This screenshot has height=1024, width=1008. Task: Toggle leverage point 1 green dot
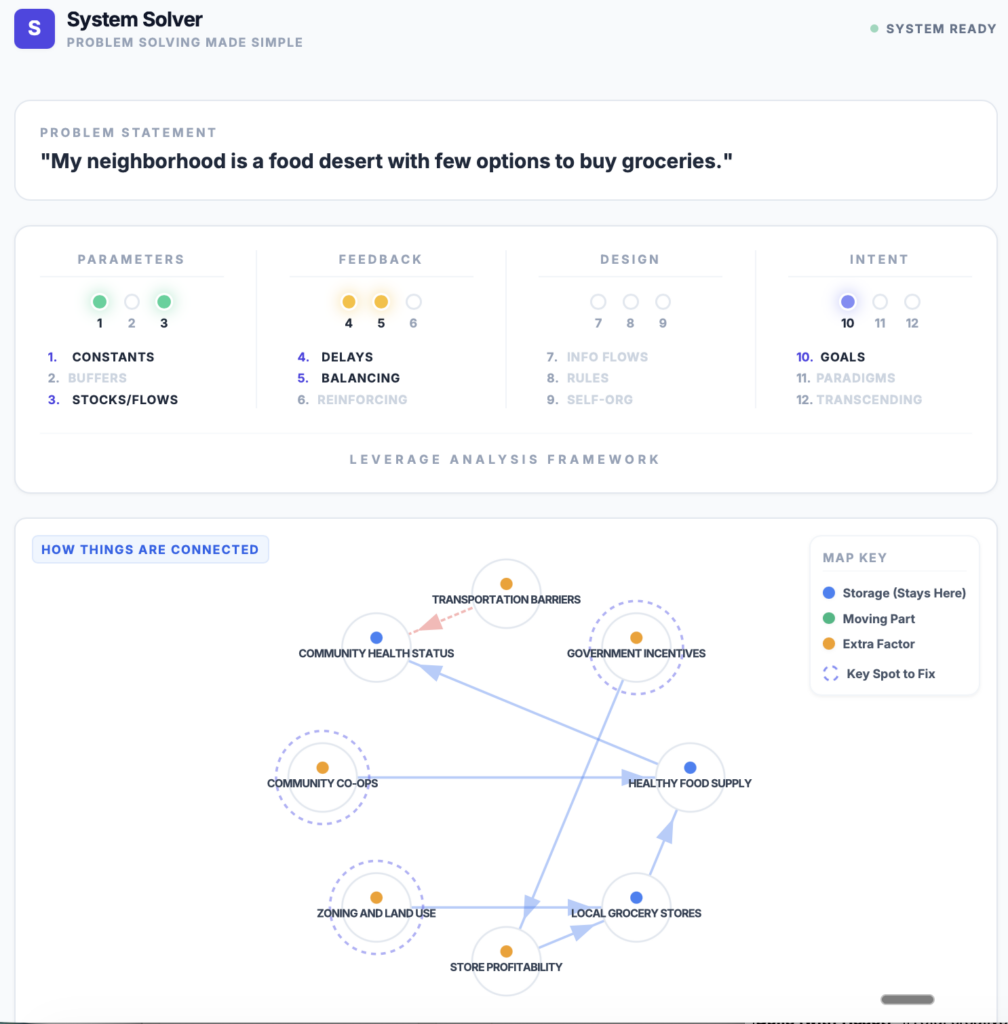pyautogui.click(x=100, y=301)
